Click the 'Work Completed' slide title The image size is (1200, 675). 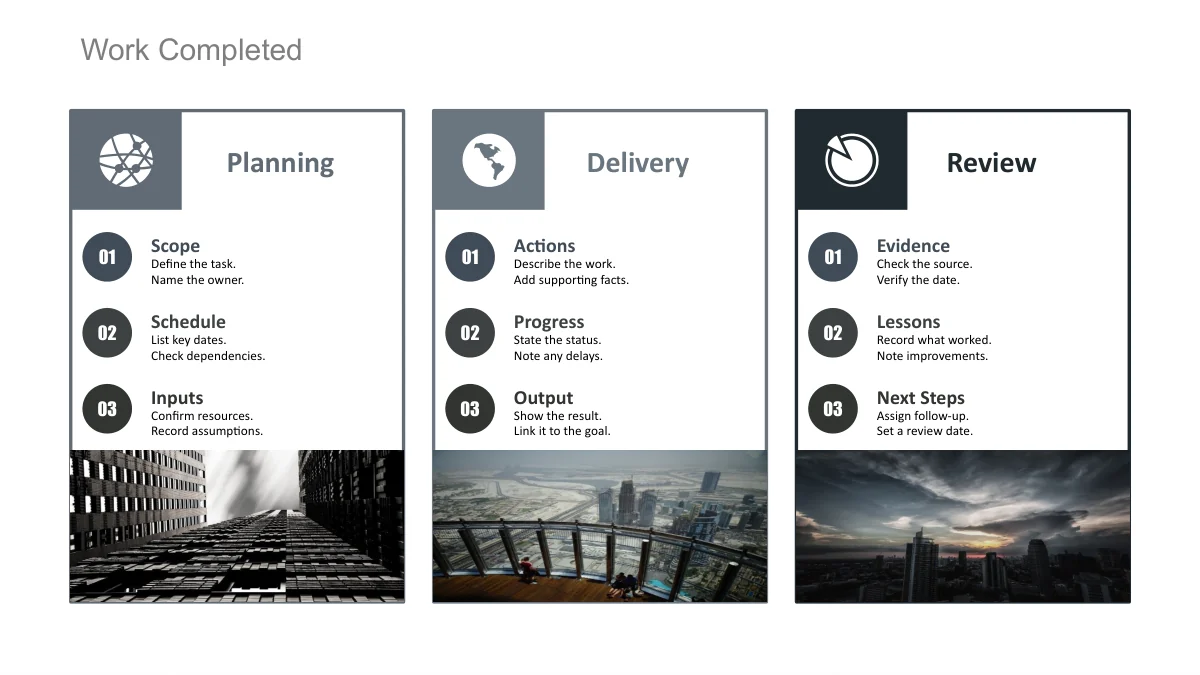(191, 50)
